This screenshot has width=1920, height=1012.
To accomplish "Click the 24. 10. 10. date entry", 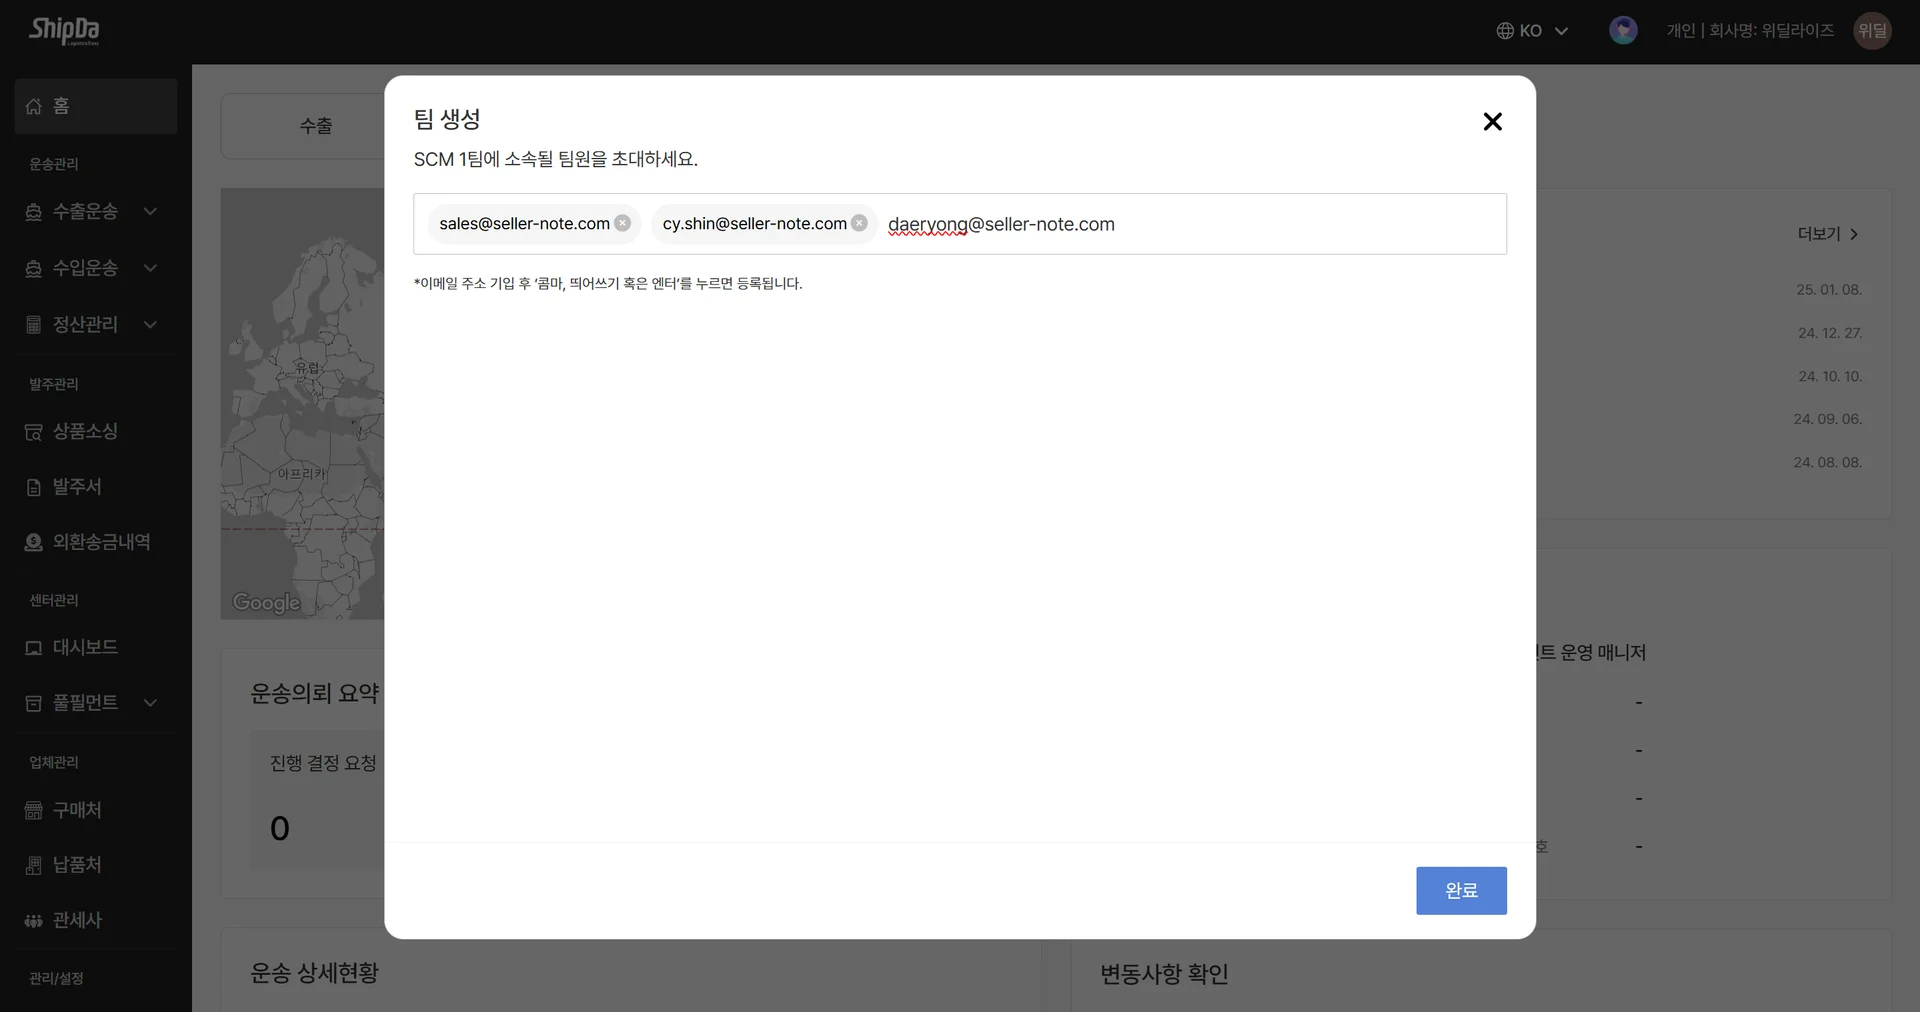I will tap(1830, 377).
